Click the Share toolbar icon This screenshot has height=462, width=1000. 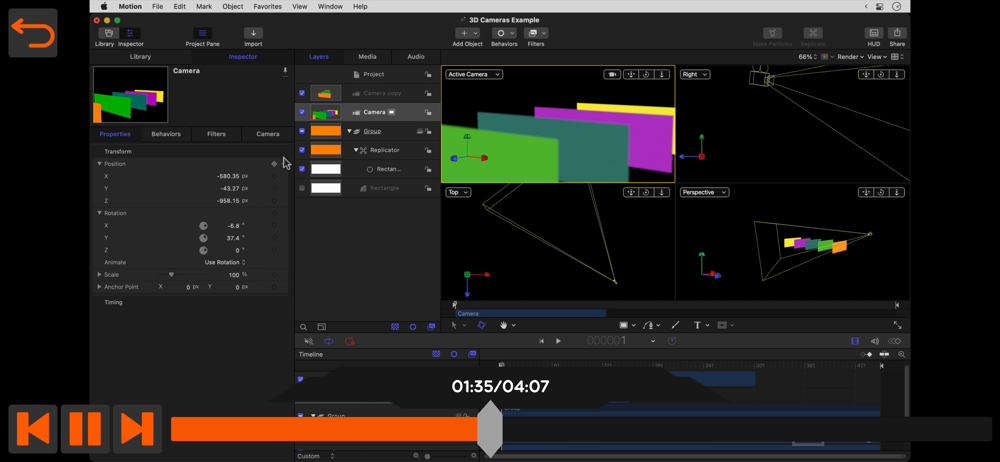coord(897,33)
